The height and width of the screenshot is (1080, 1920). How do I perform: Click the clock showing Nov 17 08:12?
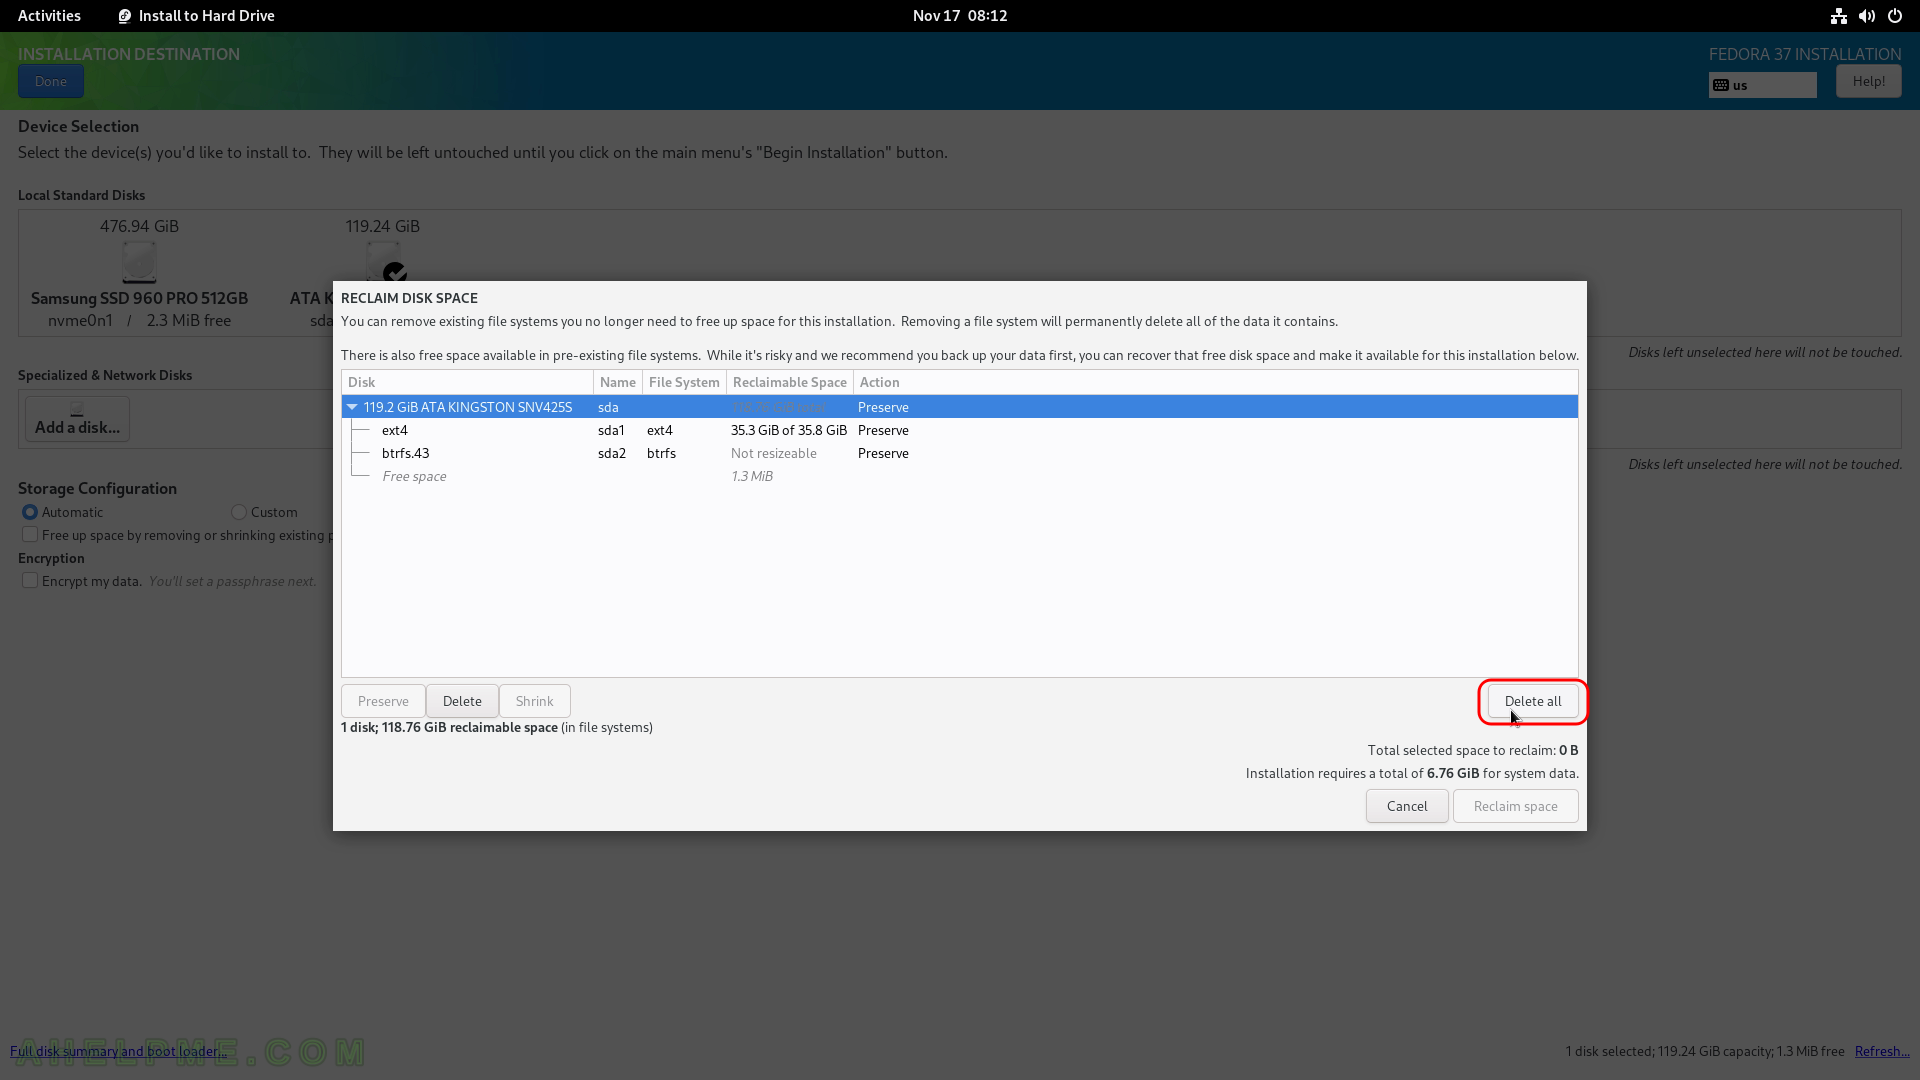click(960, 16)
